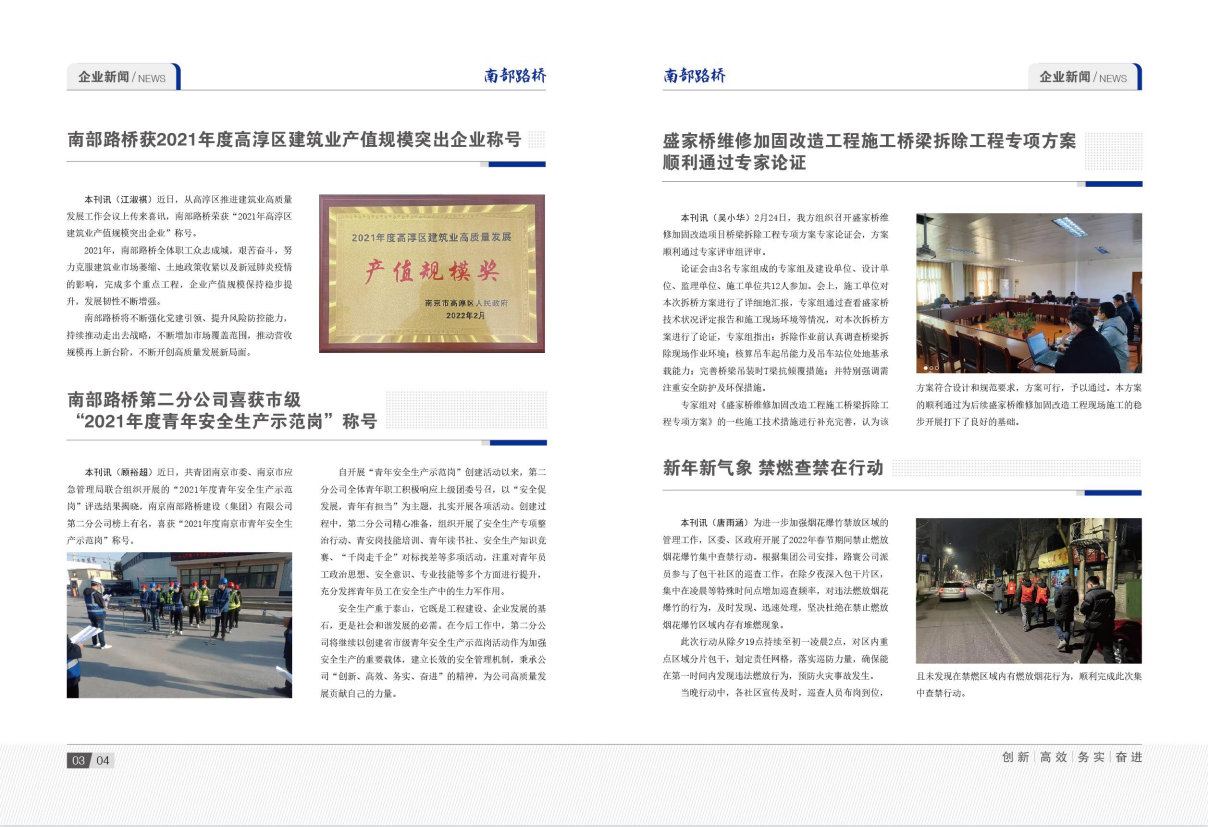
Task: Open the headline 南部路桥获2021年度高淳区建筑业产值规模突出企业称号
Action: click(x=294, y=140)
